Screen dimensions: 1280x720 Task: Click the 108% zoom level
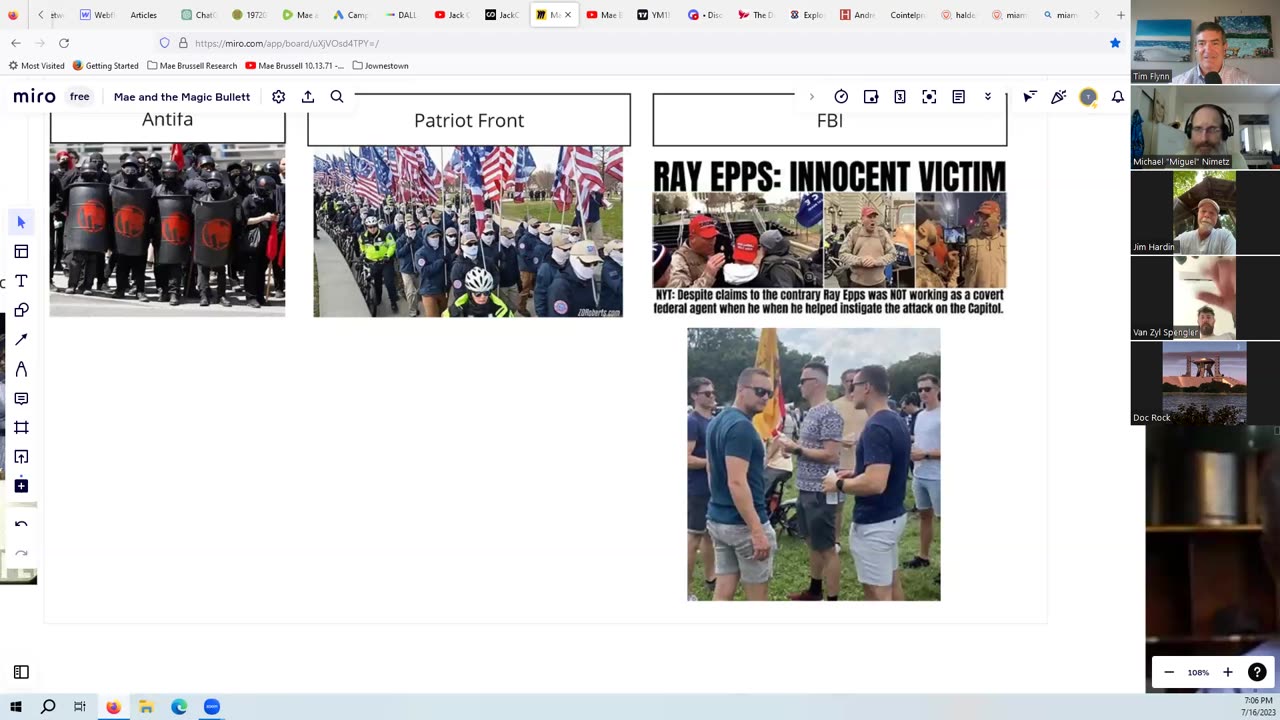(x=1198, y=672)
